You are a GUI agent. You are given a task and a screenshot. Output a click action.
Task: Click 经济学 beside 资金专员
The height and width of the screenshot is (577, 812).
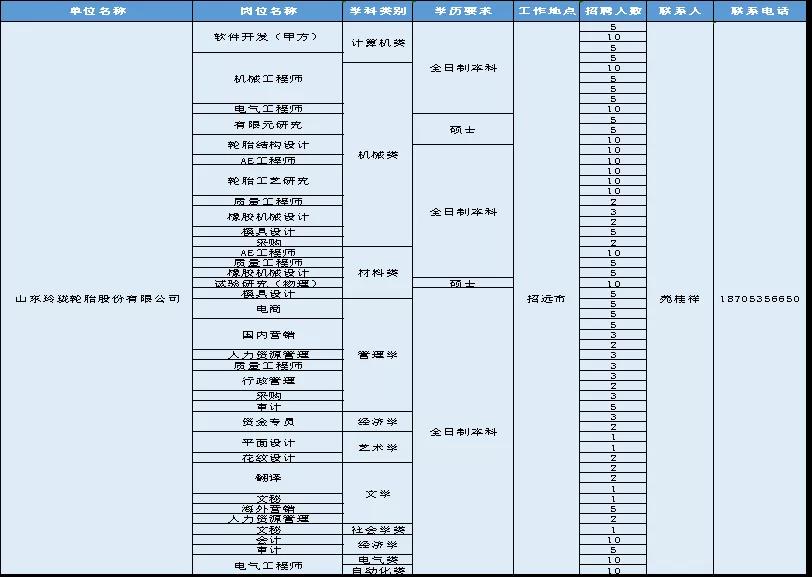[x=378, y=422]
